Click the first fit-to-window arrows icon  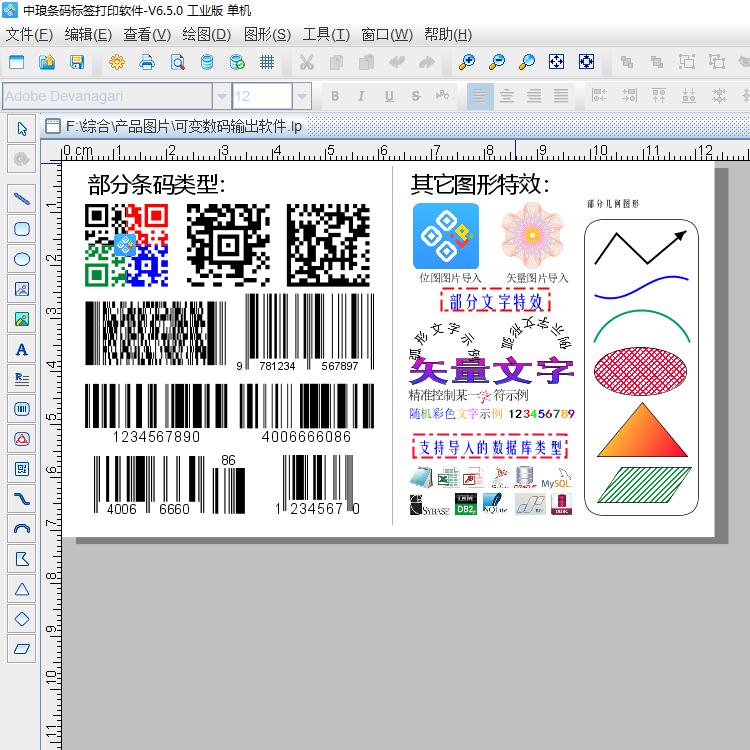point(556,62)
